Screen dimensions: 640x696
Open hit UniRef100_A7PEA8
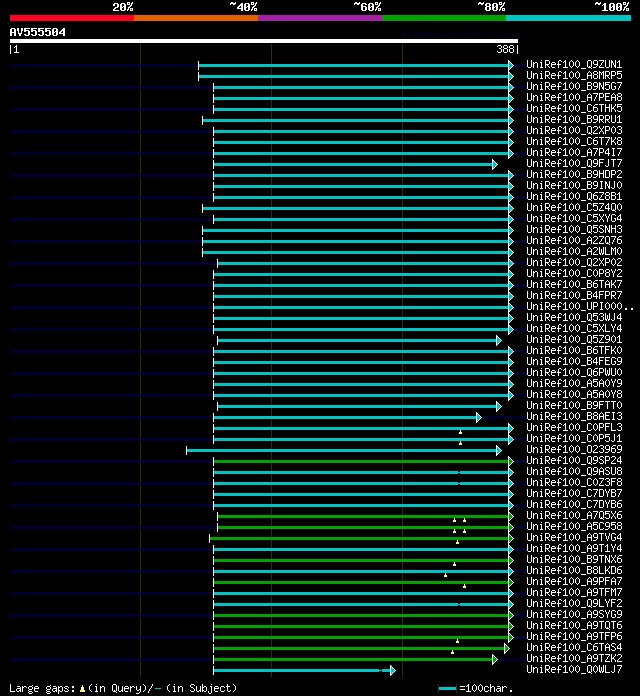point(574,97)
